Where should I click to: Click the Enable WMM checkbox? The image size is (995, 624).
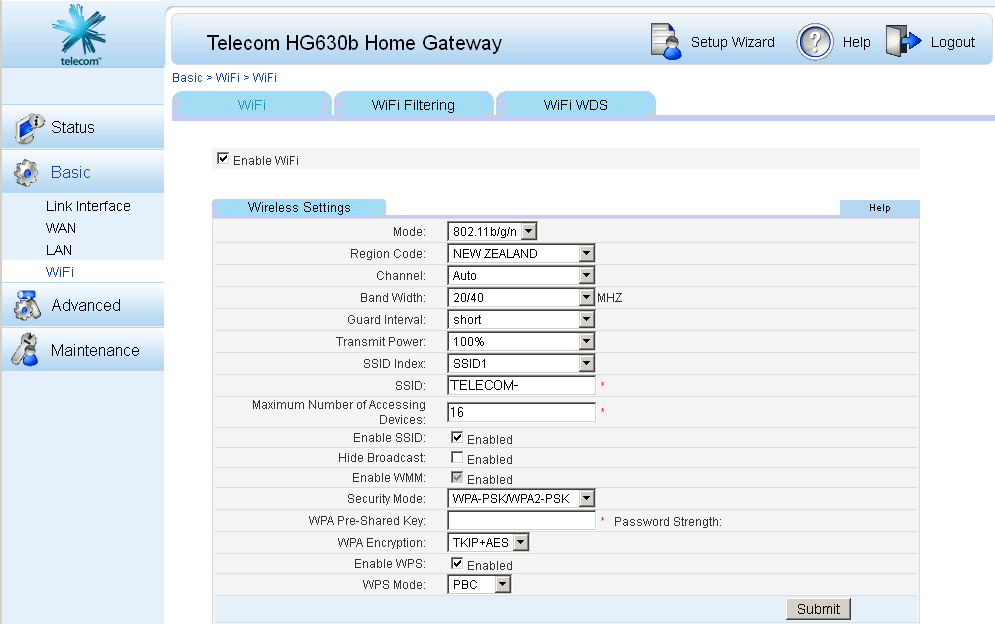(x=457, y=477)
